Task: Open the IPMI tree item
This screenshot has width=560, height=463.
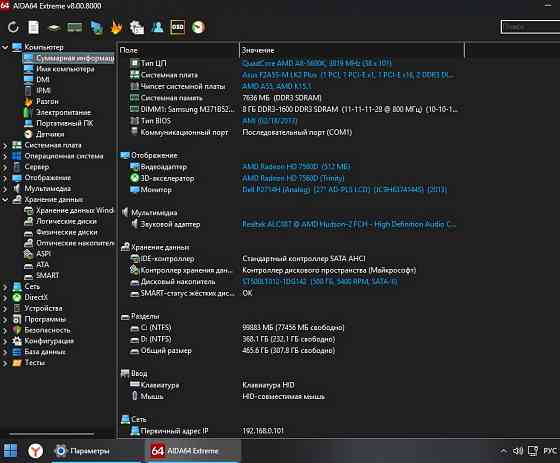Action: coord(43,90)
